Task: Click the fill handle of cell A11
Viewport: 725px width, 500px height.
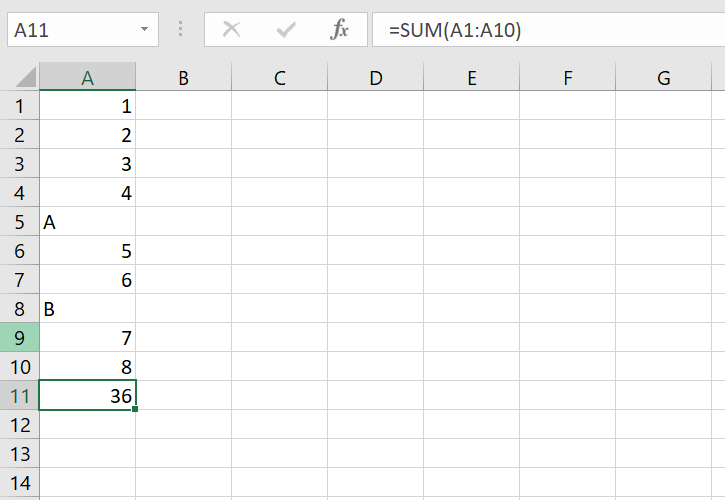Action: coord(135,409)
